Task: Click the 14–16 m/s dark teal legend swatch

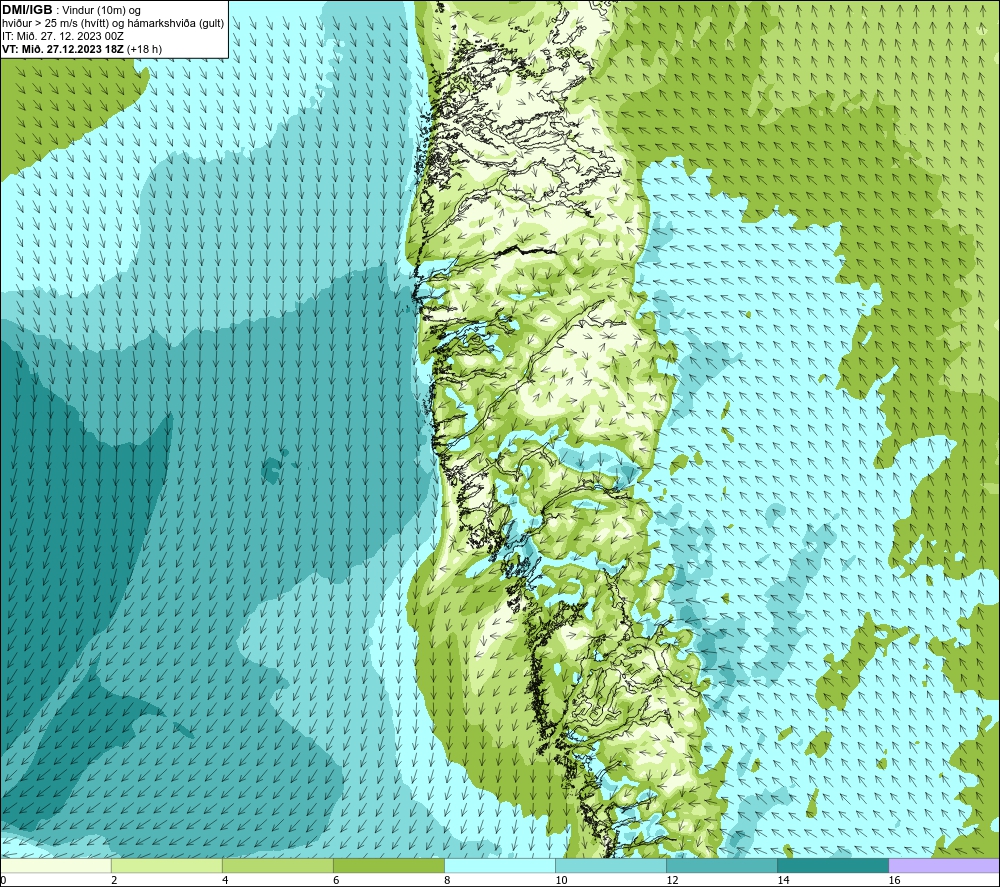Action: coord(832,865)
